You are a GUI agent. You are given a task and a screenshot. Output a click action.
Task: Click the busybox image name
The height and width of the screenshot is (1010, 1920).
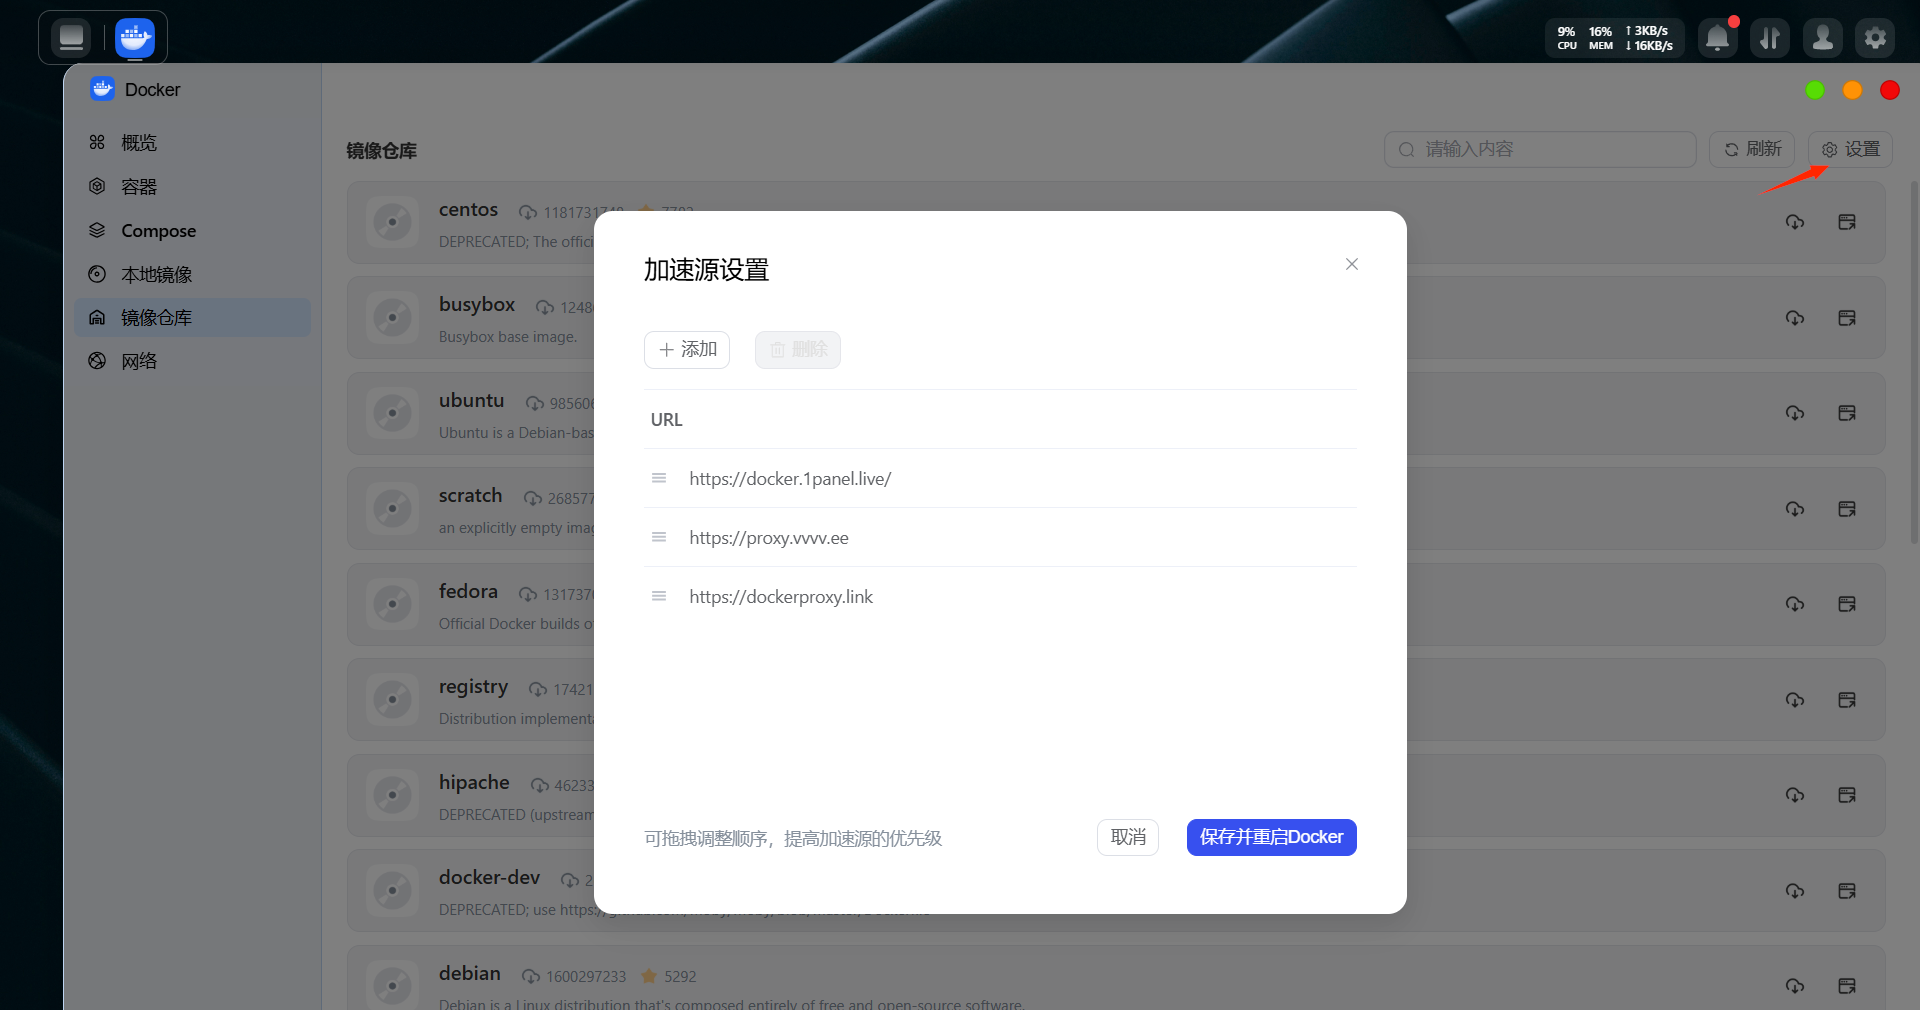coord(477,305)
